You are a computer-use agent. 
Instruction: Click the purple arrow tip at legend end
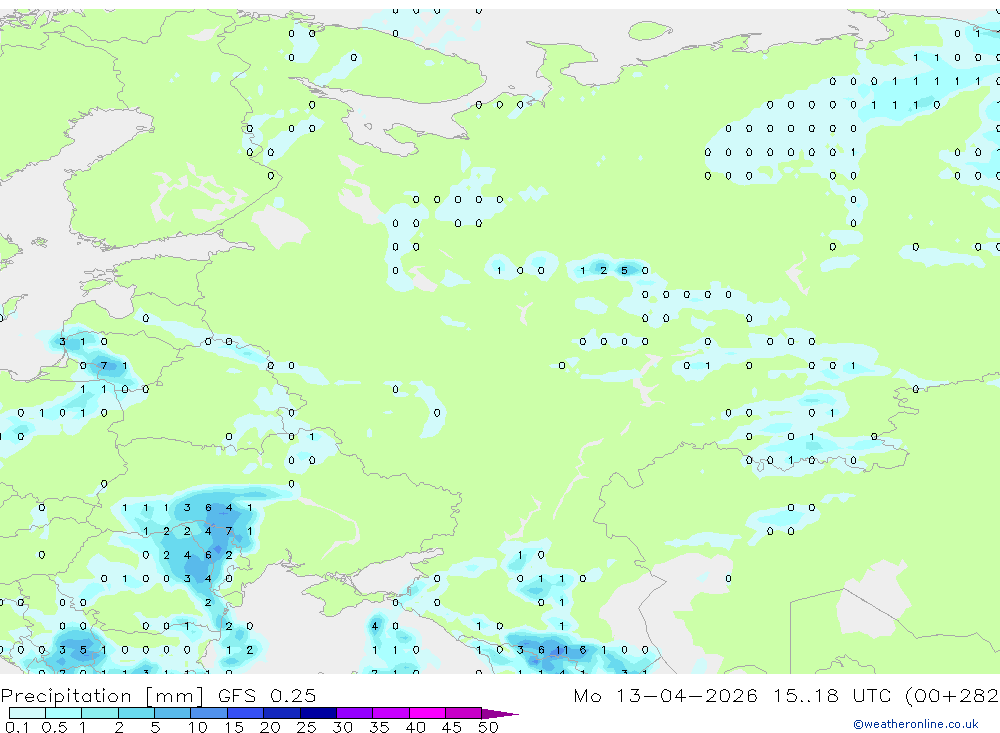[x=499, y=713]
